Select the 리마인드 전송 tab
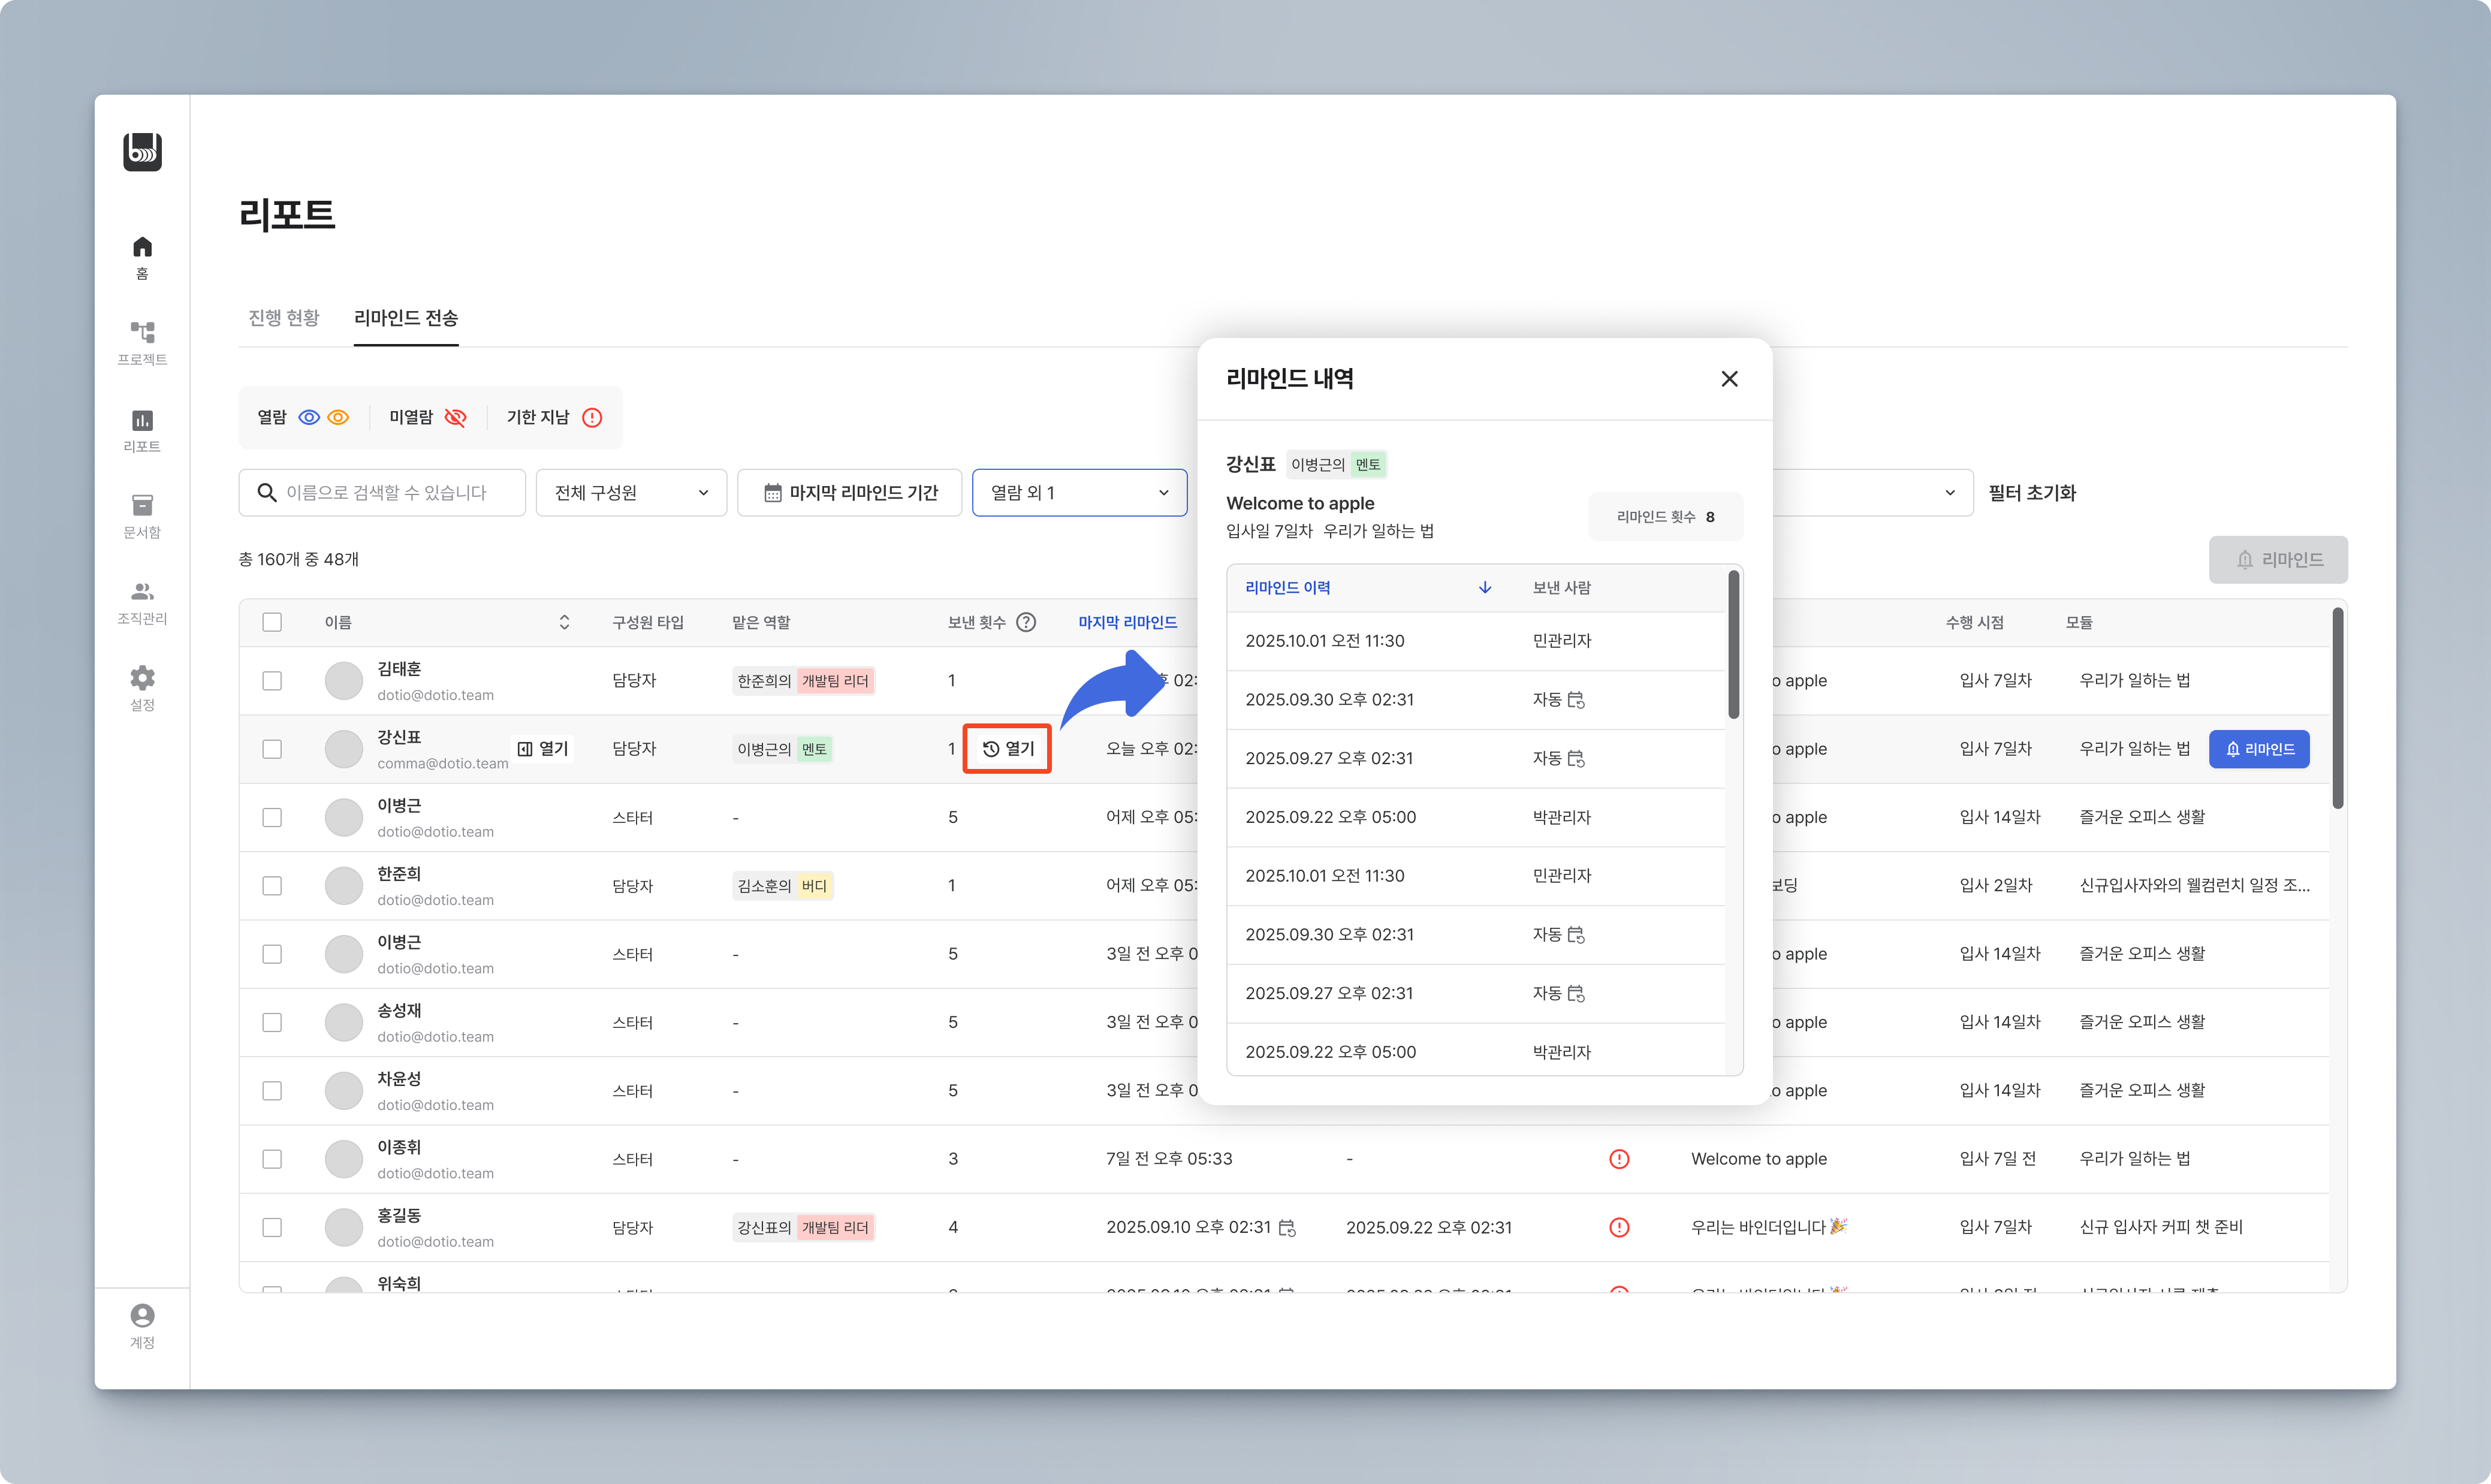Image resolution: width=2491 pixels, height=1484 pixels. click(406, 318)
